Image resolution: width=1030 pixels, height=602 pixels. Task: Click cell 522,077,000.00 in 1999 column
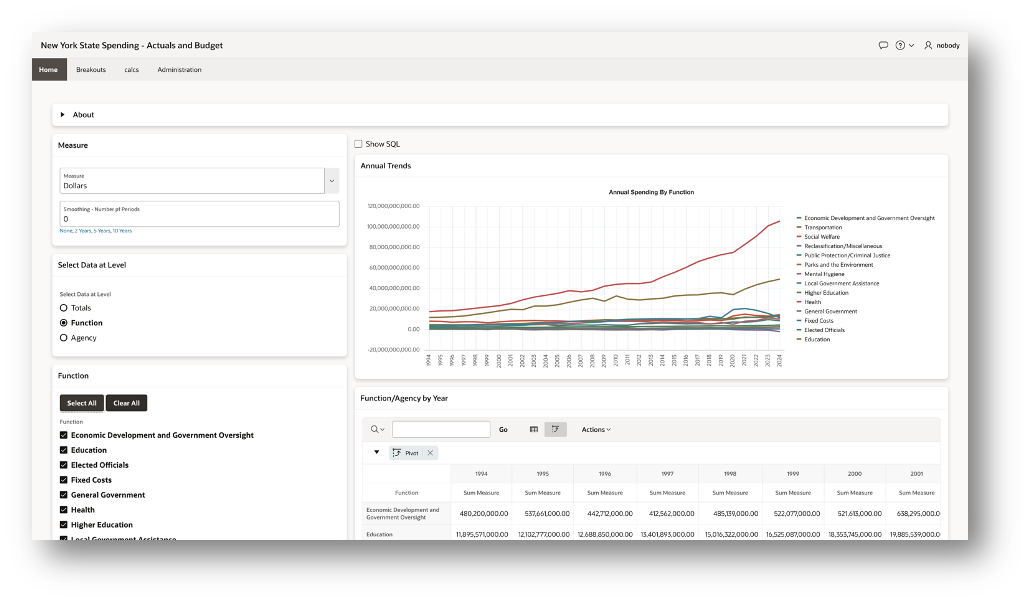coord(794,513)
